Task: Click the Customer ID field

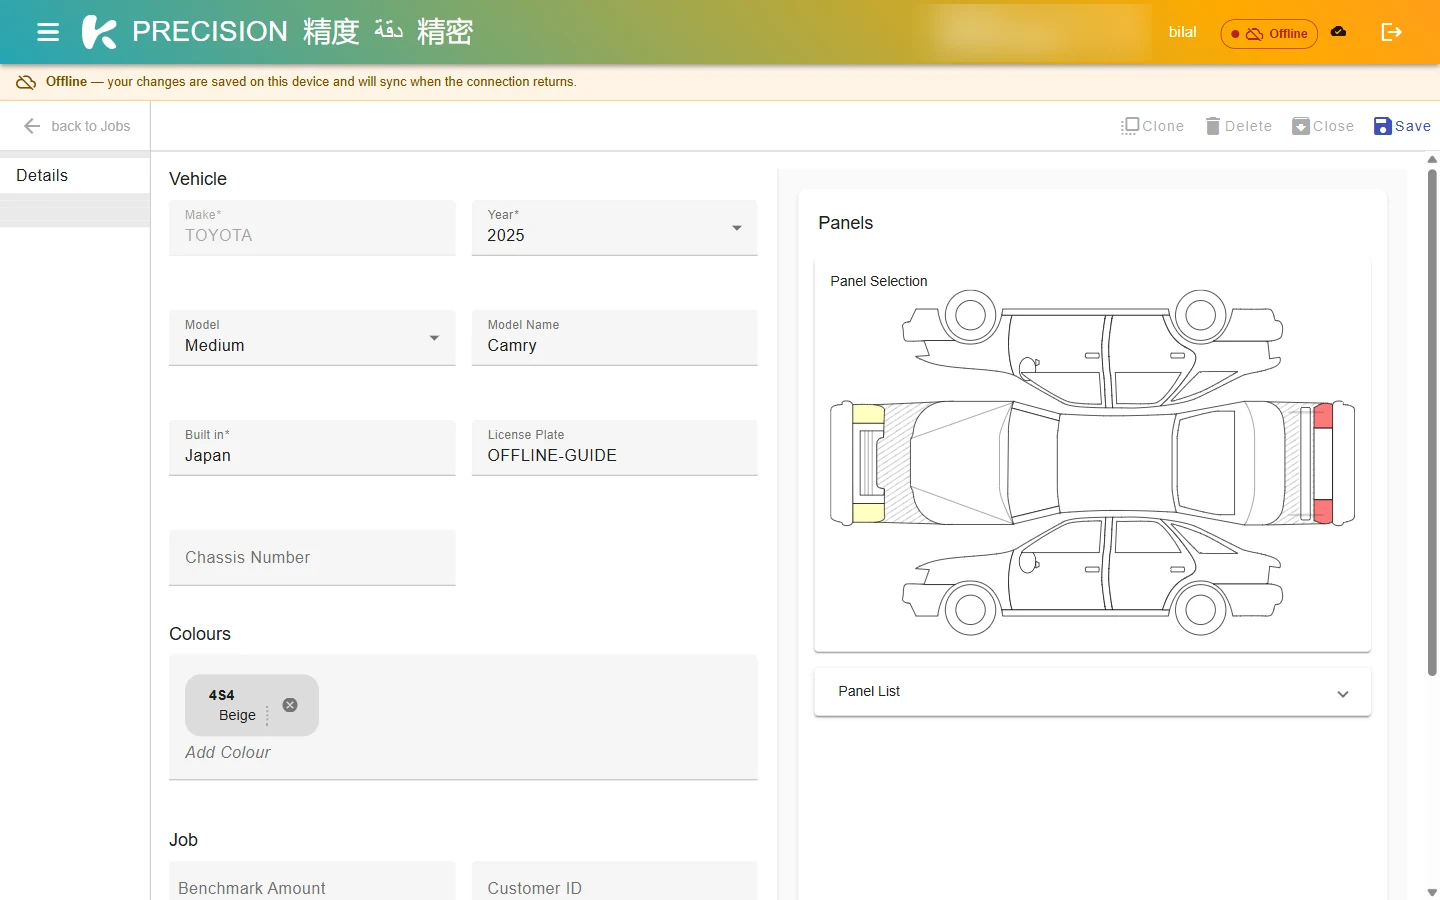Action: click(614, 882)
